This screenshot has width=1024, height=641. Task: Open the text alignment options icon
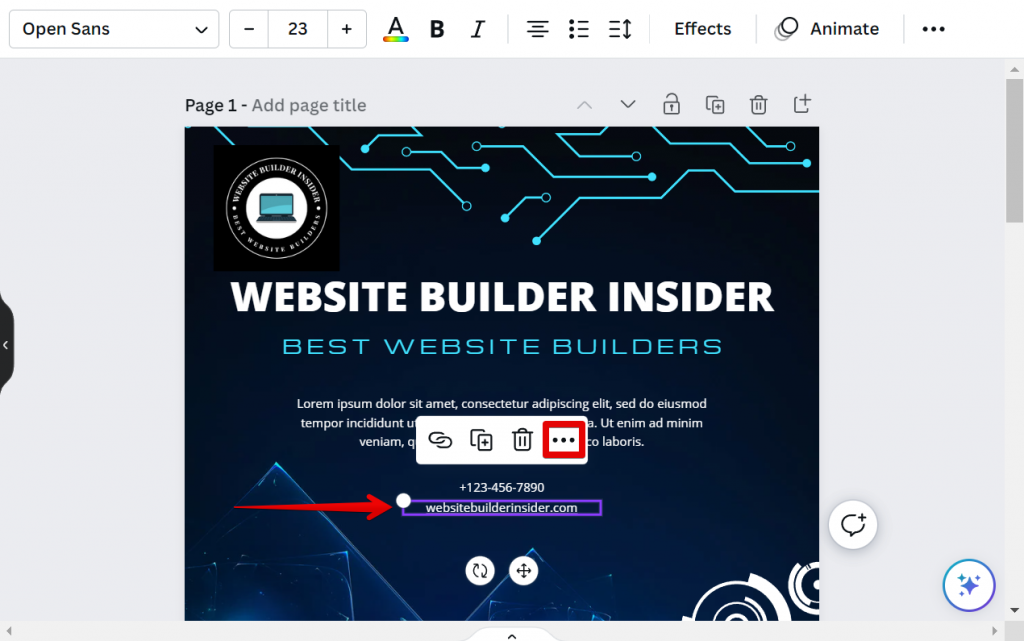pyautogui.click(x=537, y=29)
